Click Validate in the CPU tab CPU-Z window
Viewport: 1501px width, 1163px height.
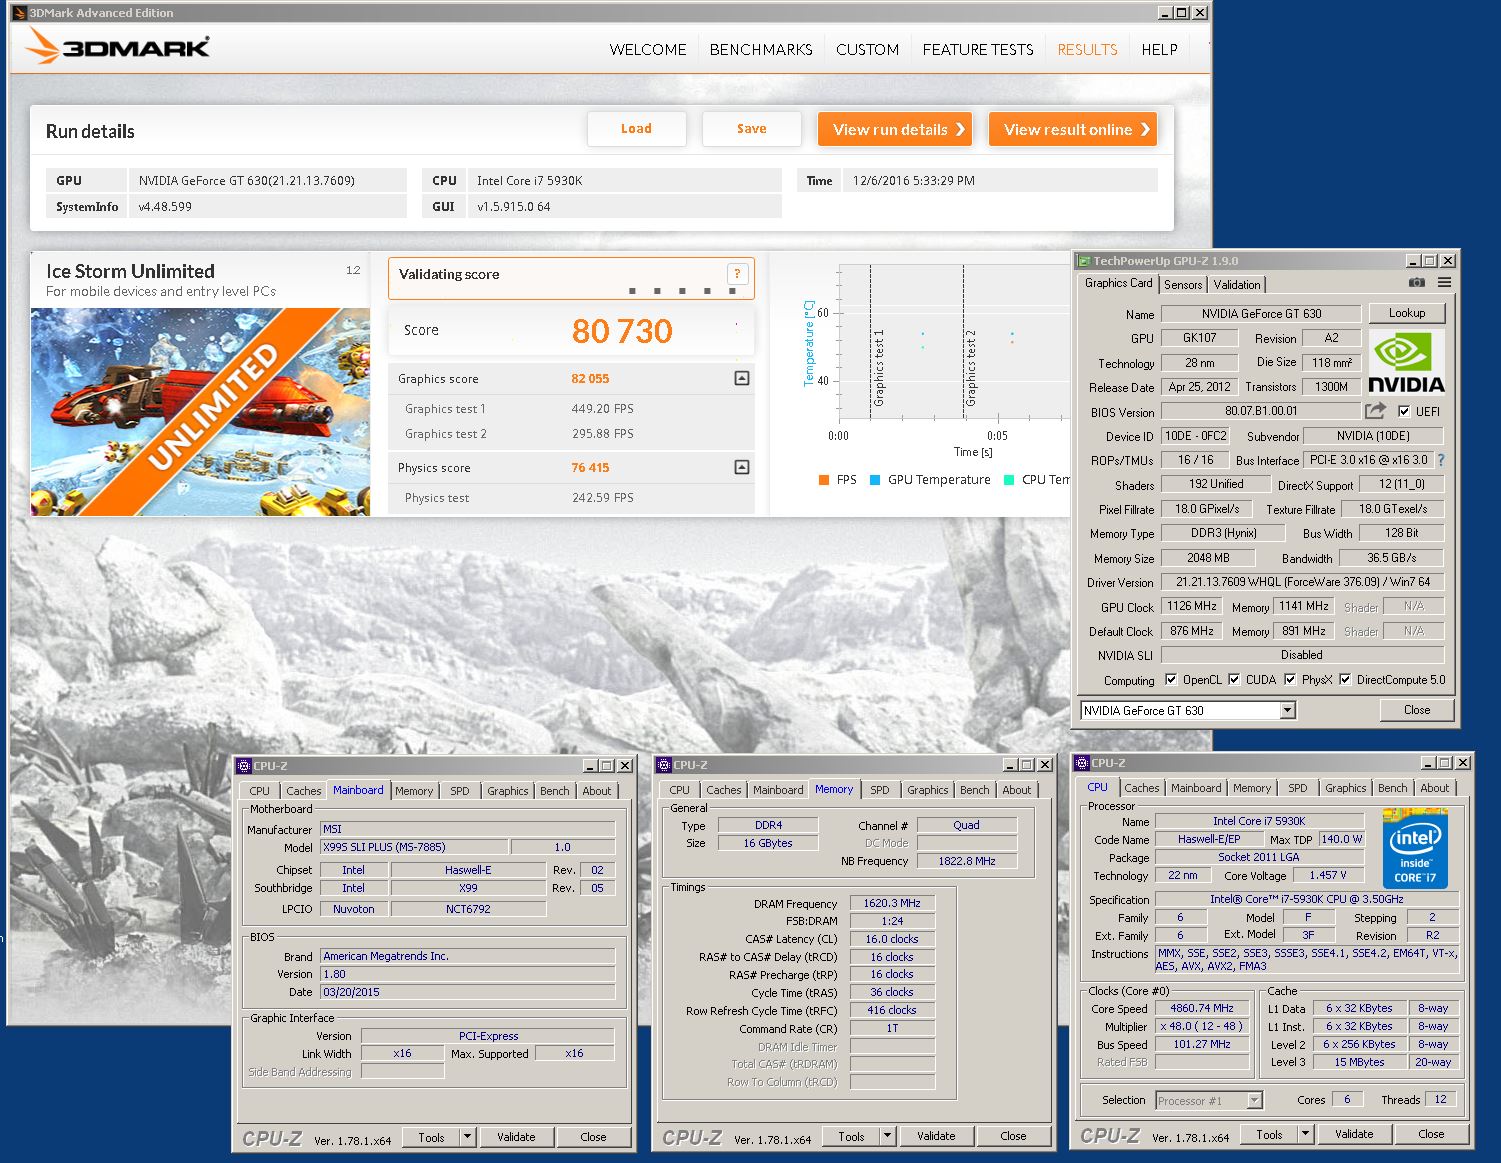[x=1354, y=1134]
